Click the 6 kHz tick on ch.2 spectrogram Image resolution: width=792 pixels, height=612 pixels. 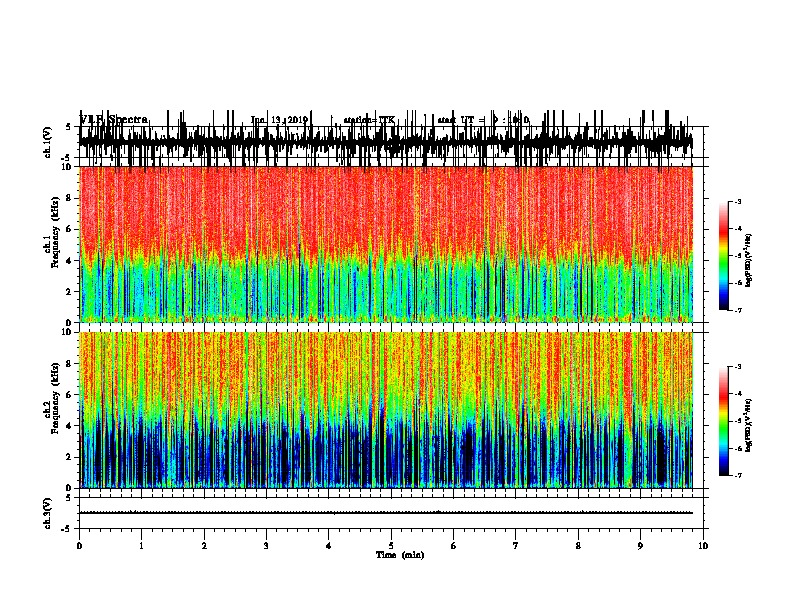pos(70,395)
